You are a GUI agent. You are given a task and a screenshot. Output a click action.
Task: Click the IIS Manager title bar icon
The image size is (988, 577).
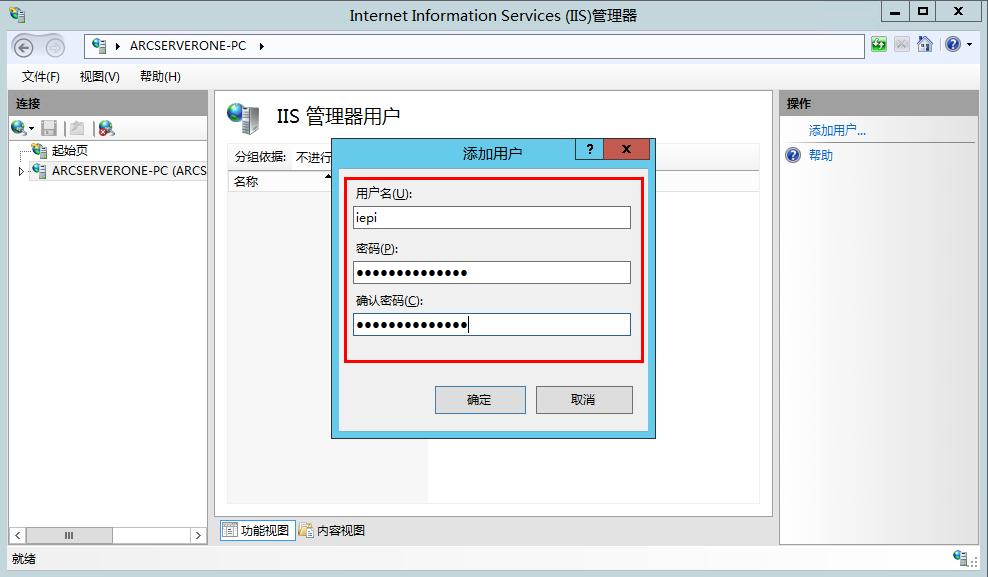(x=17, y=15)
